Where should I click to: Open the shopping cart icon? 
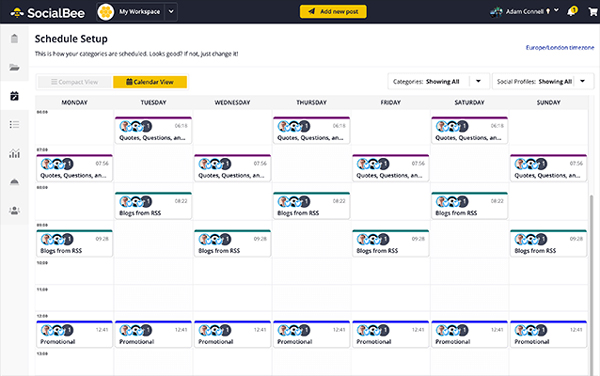pyautogui.click(x=593, y=11)
